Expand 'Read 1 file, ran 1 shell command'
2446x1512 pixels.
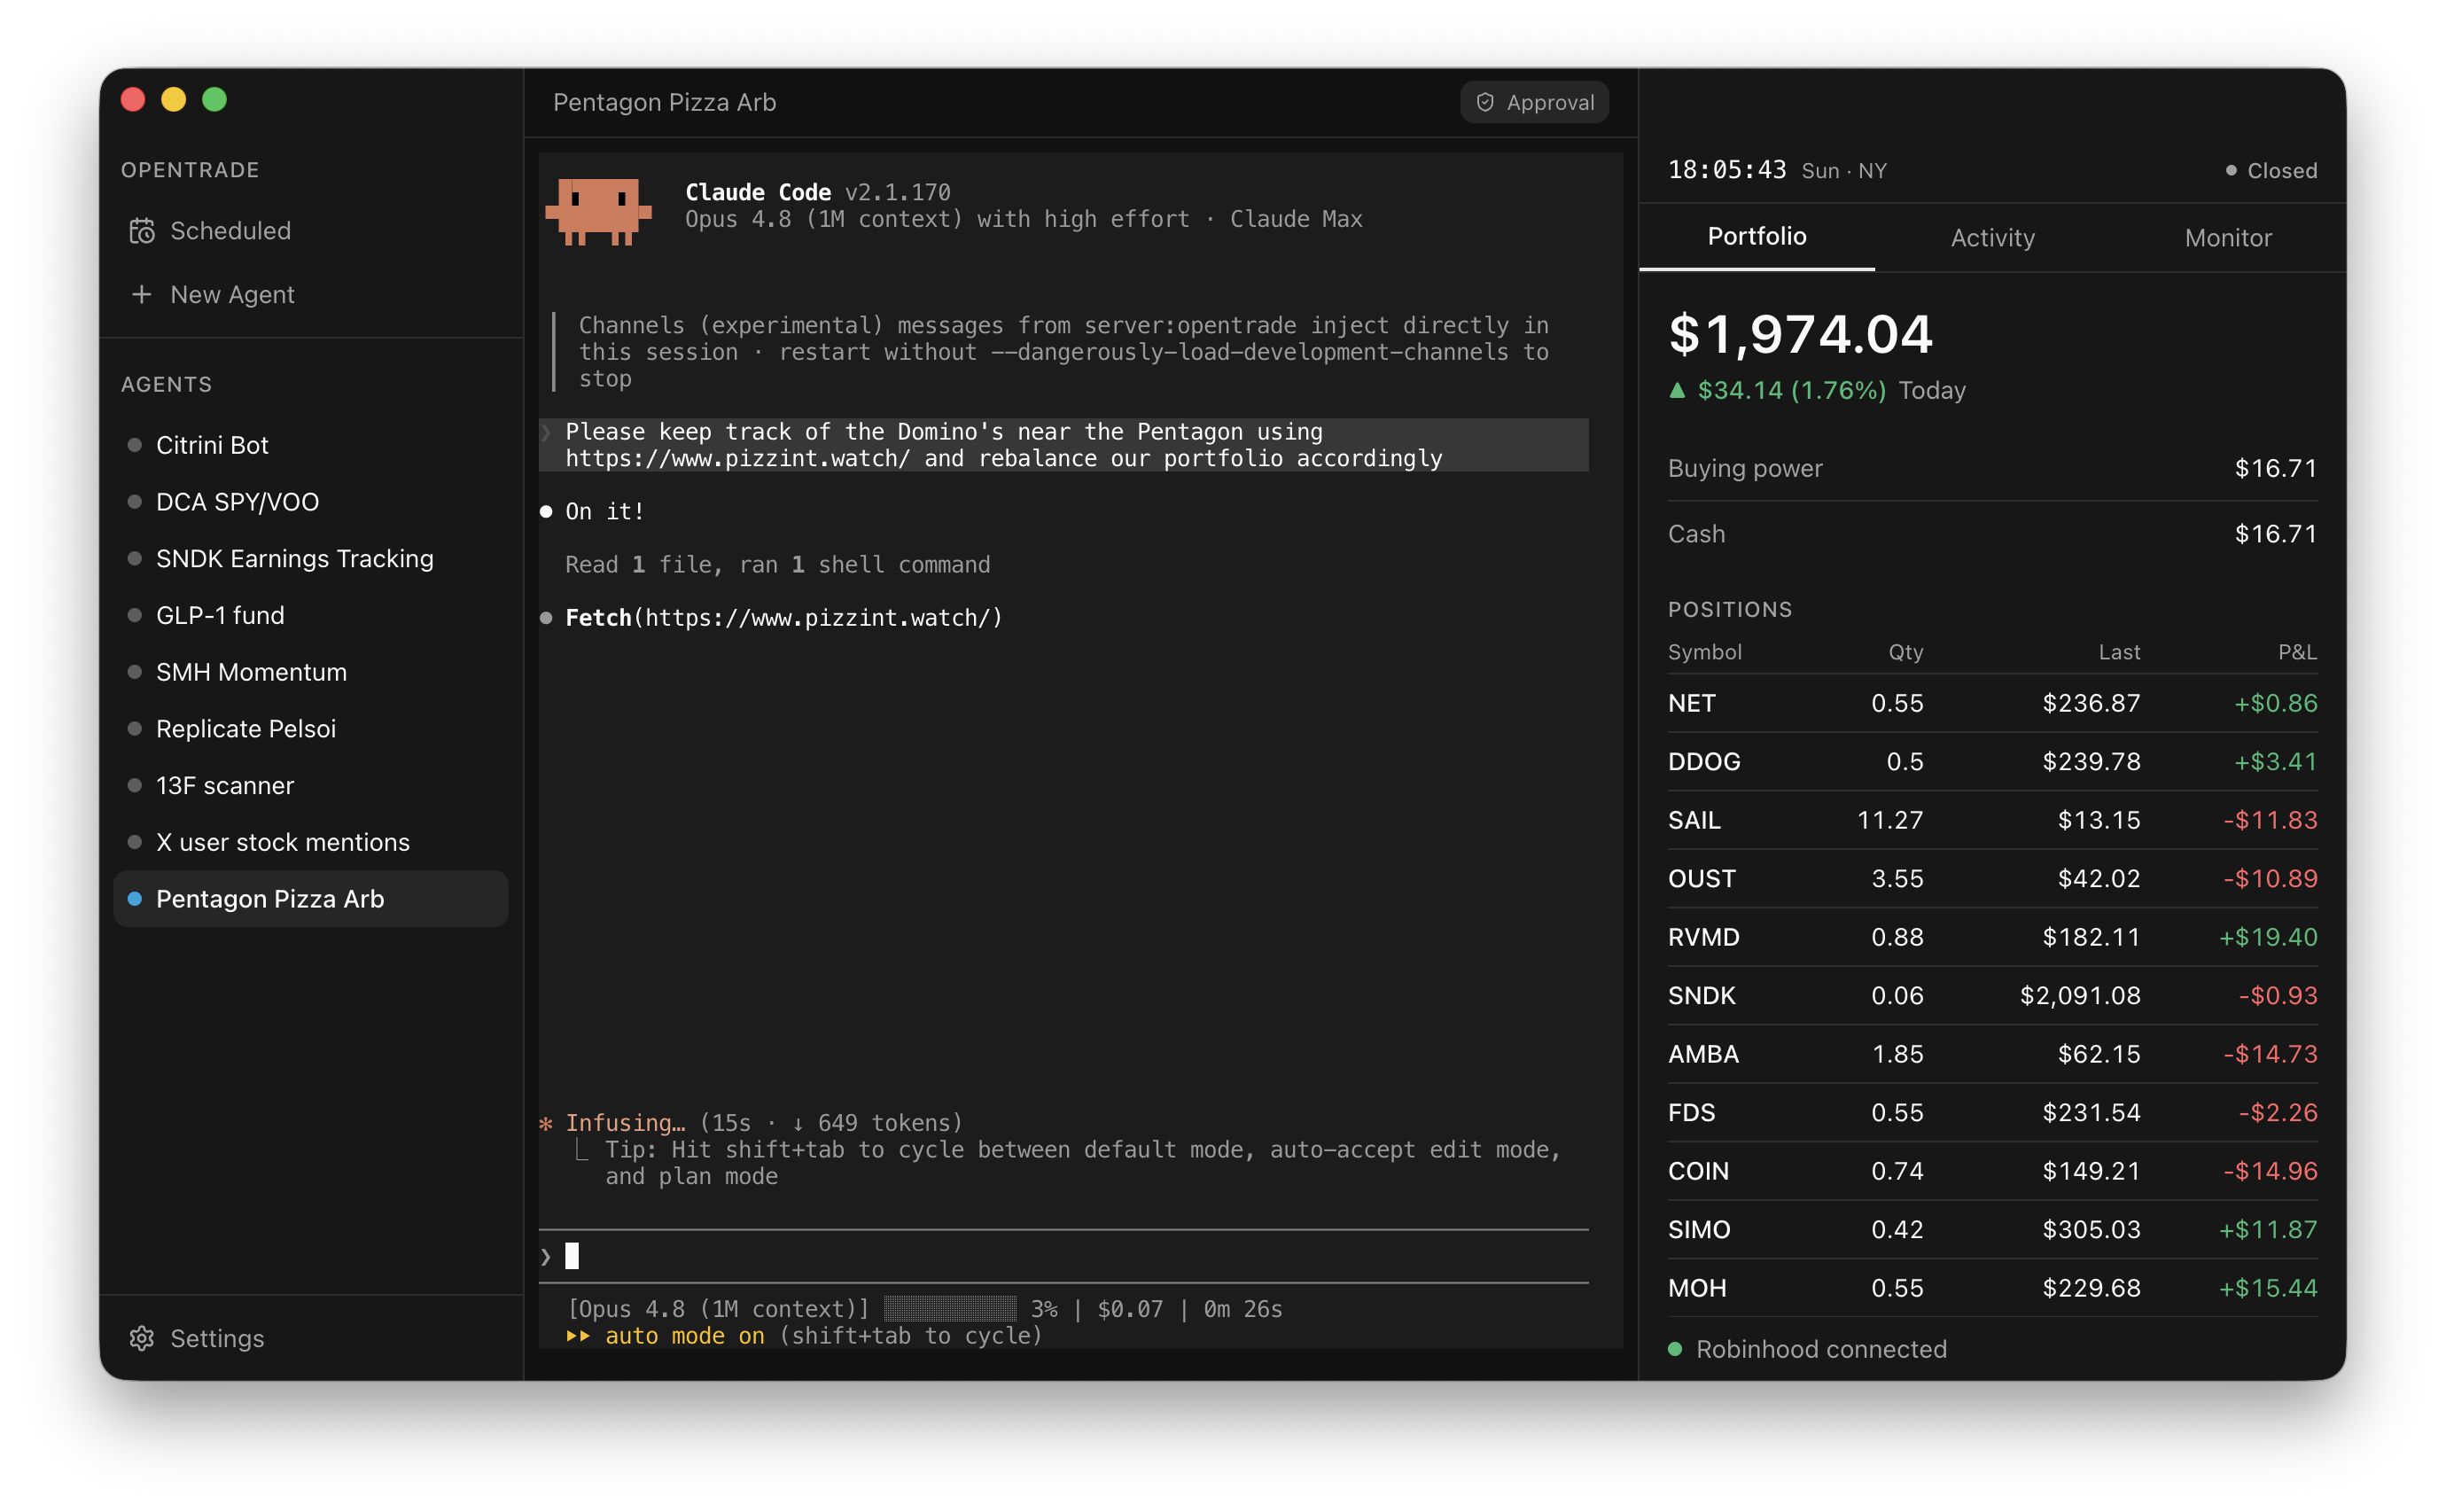pyautogui.click(x=777, y=565)
